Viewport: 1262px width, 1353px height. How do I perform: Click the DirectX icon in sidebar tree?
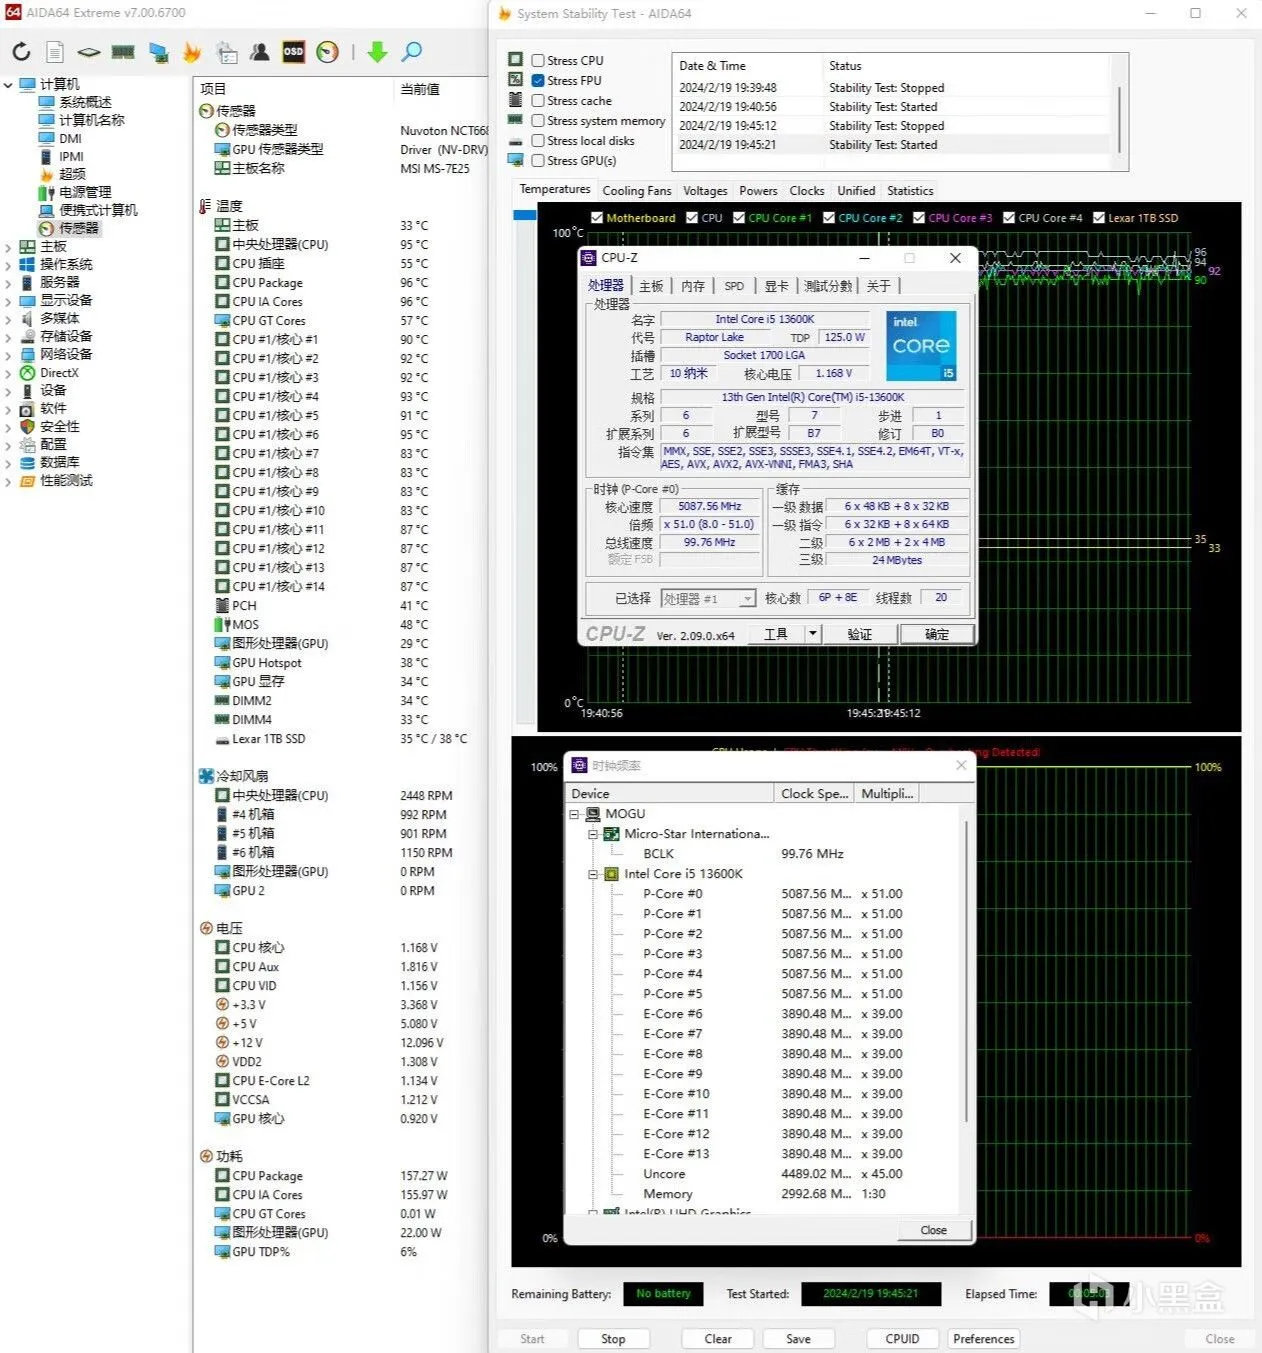point(27,372)
